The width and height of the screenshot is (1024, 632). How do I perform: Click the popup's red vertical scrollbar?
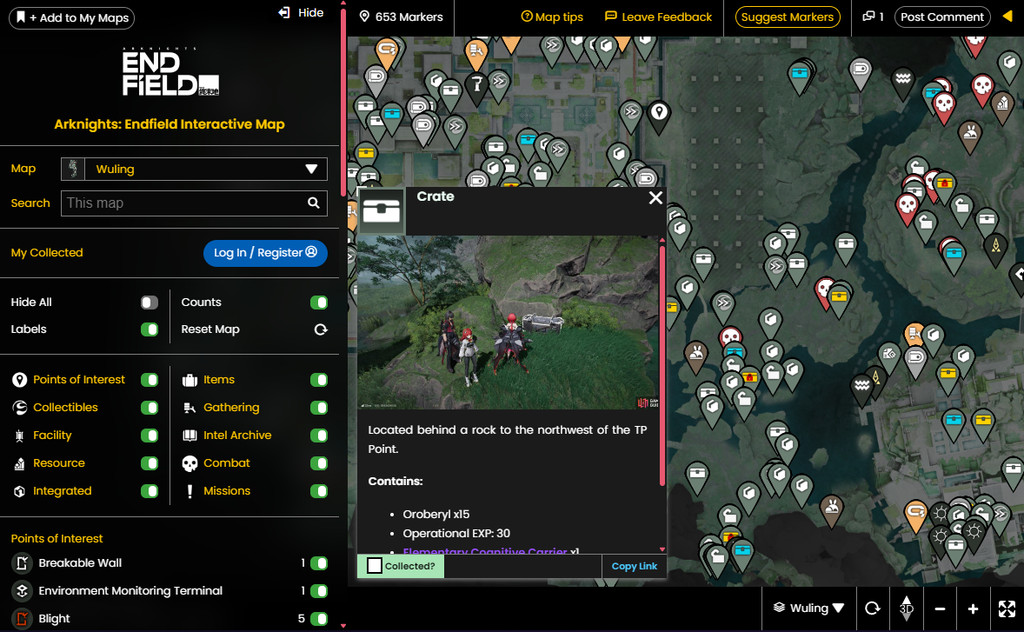(662, 366)
